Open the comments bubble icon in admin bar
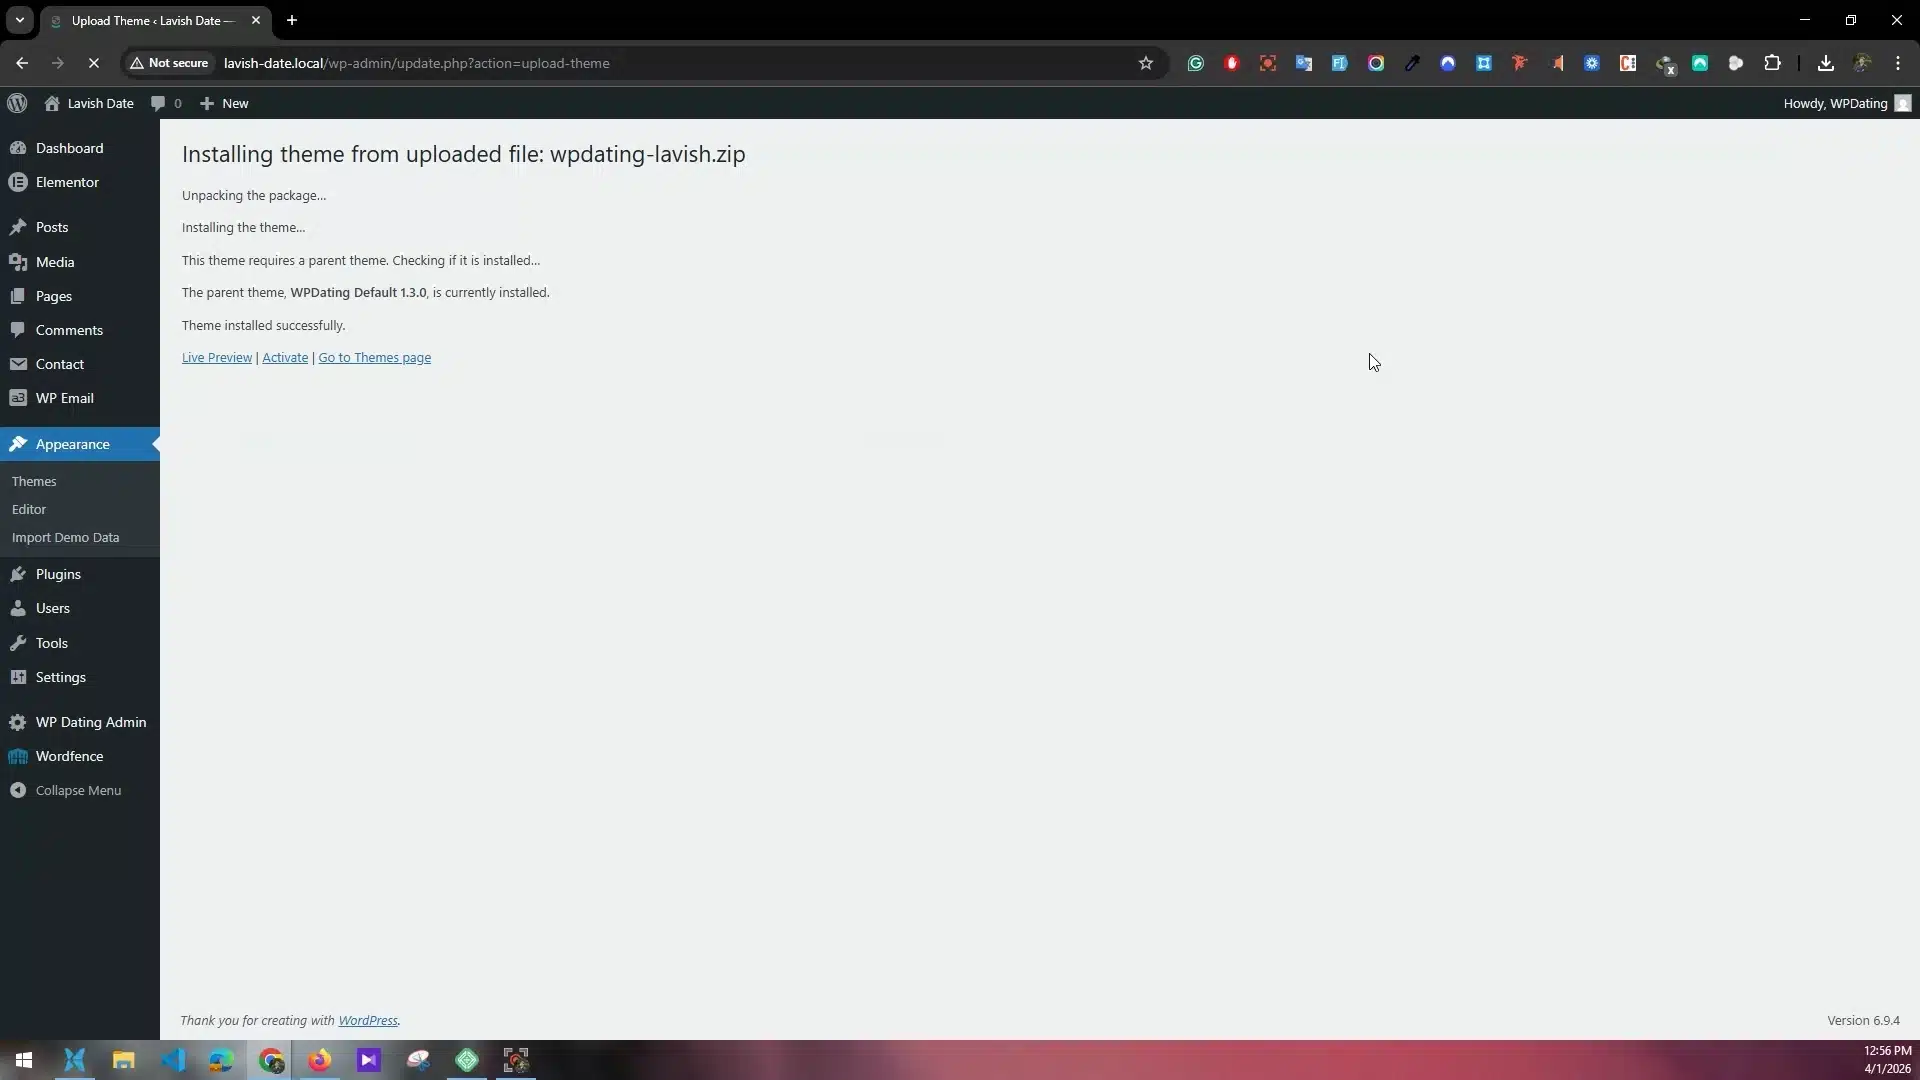The image size is (1920, 1080). pos(158,103)
